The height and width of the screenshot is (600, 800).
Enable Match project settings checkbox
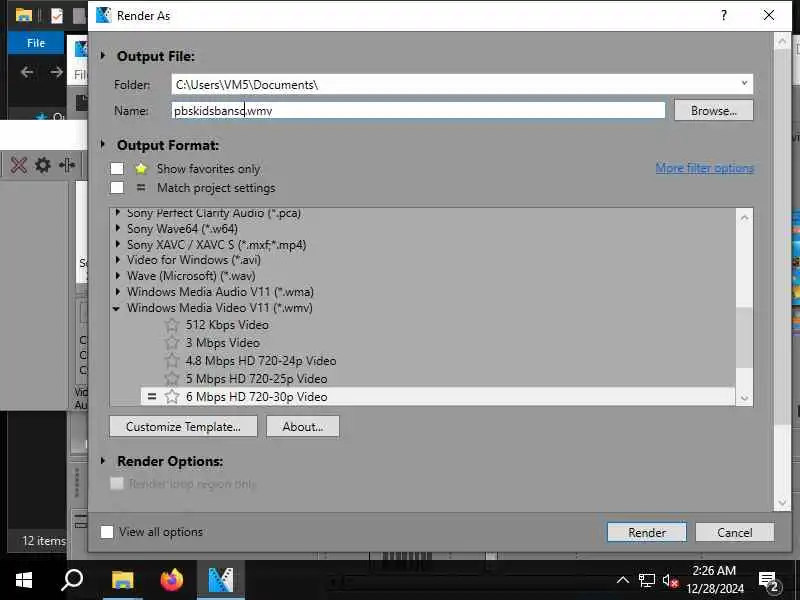click(x=117, y=188)
